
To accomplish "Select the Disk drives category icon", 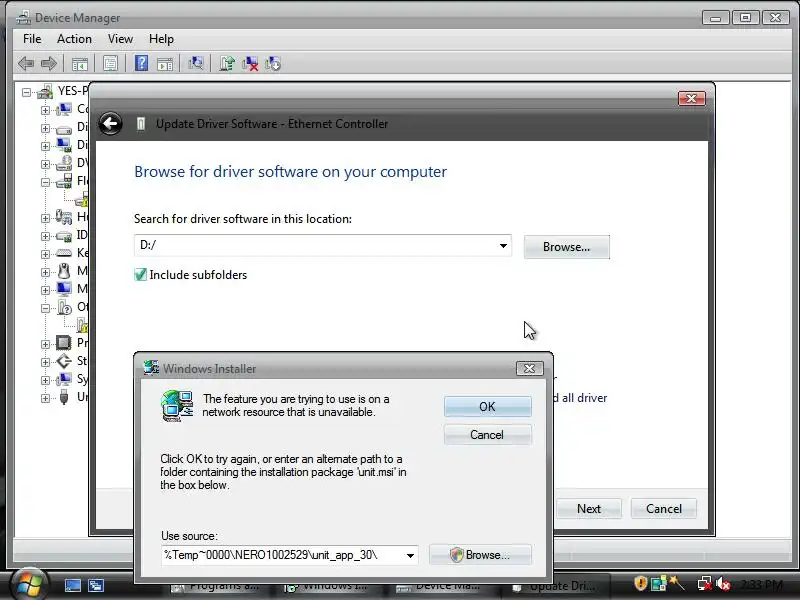I will coord(64,128).
